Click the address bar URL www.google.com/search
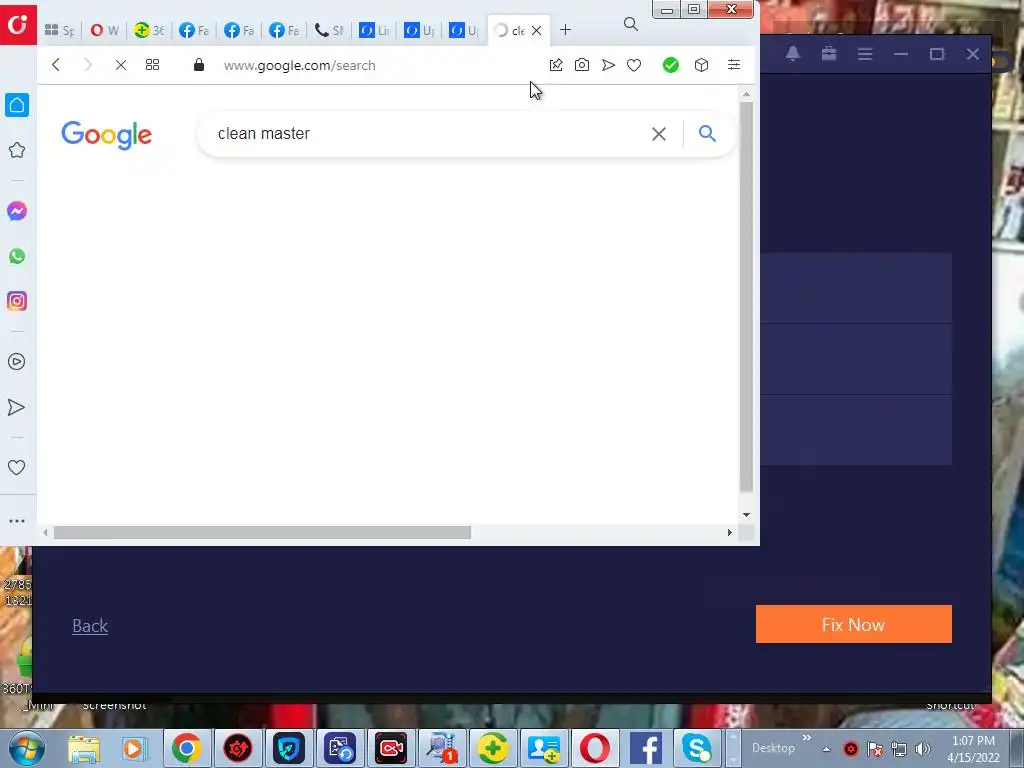The height and width of the screenshot is (768, 1024). (300, 65)
